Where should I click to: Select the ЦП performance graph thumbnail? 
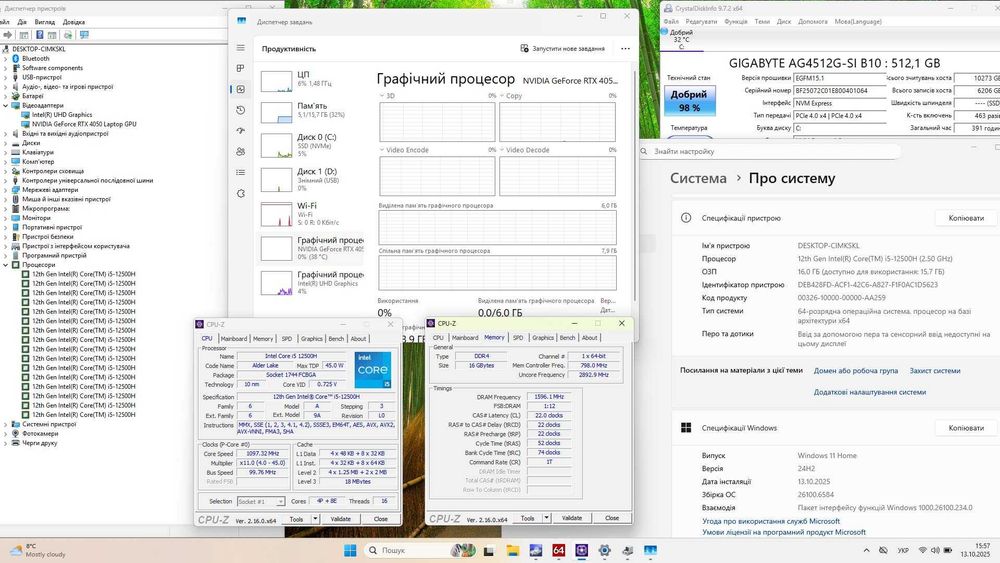(276, 82)
